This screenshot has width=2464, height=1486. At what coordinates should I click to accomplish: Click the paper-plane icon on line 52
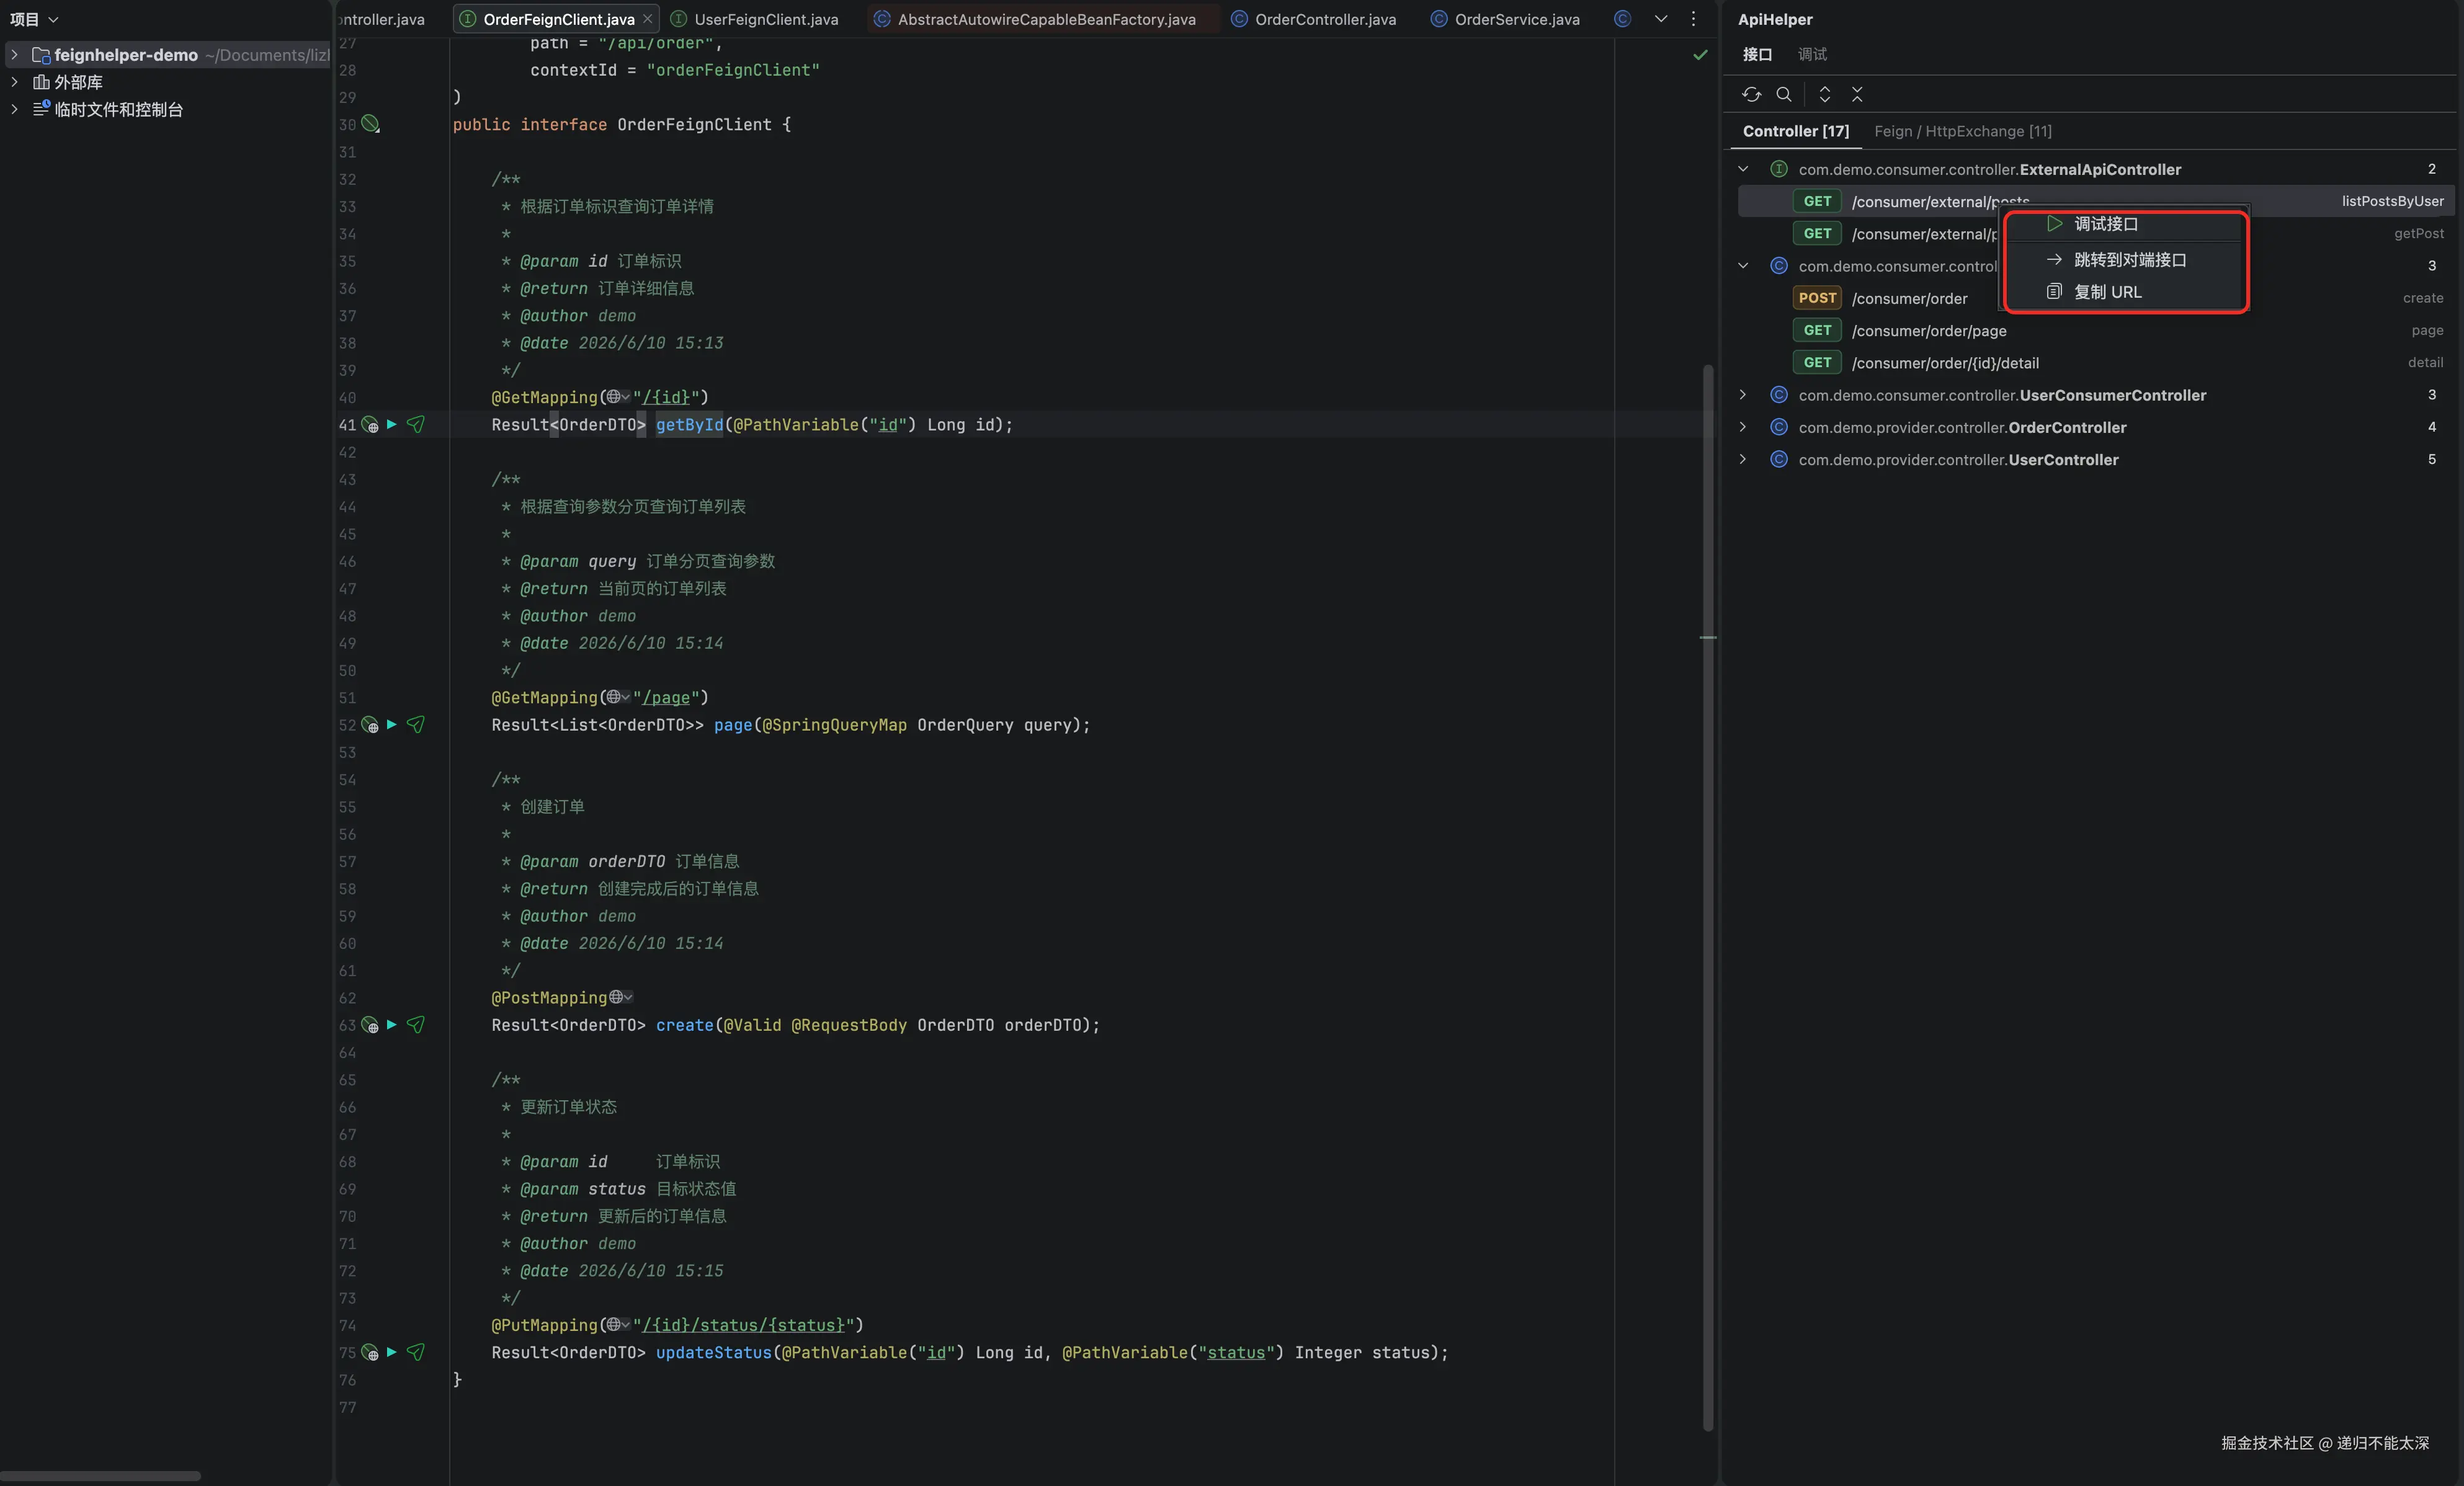tap(416, 724)
